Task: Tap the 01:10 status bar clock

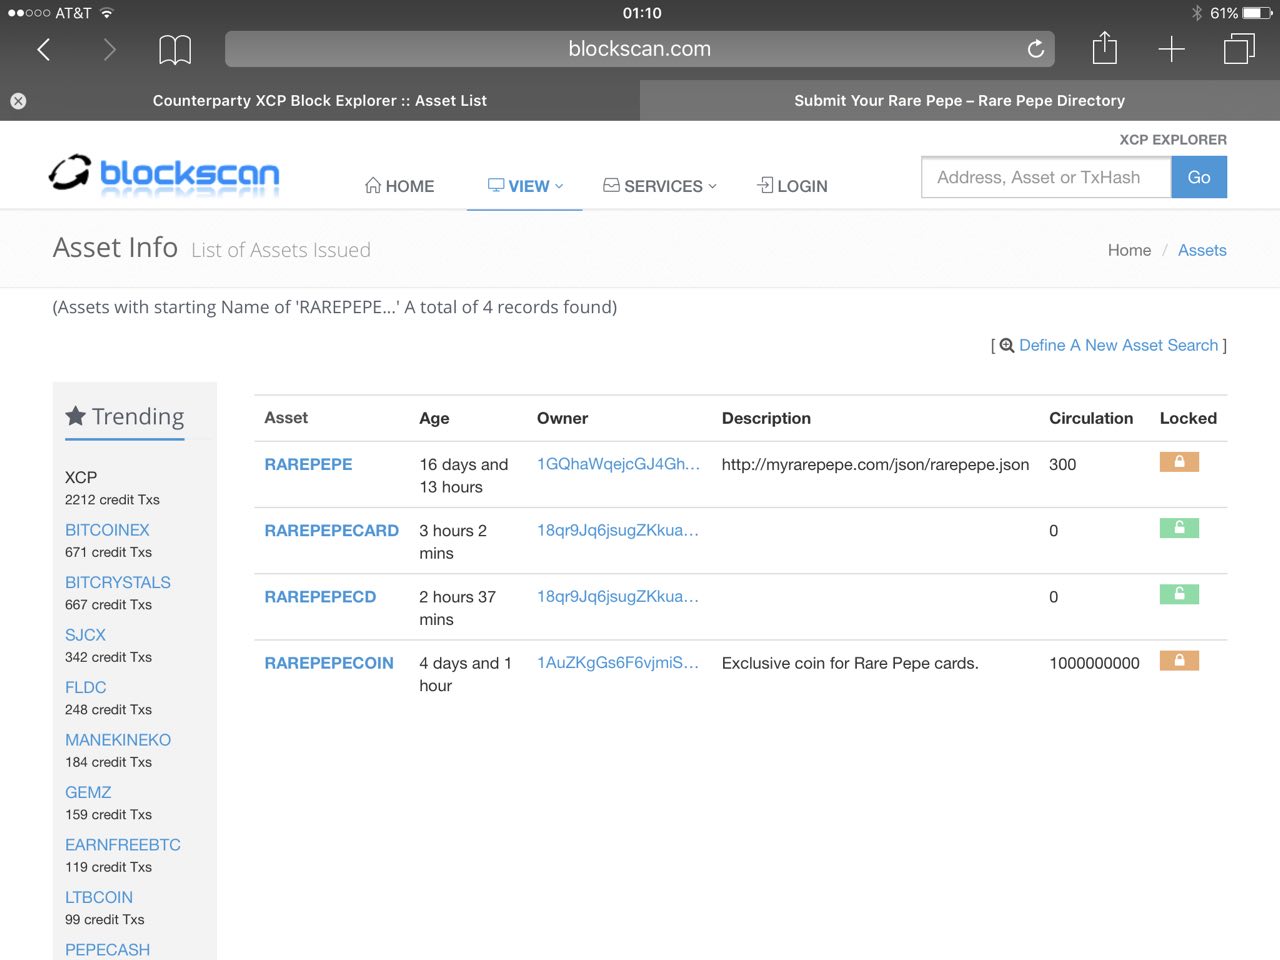Action: [642, 13]
